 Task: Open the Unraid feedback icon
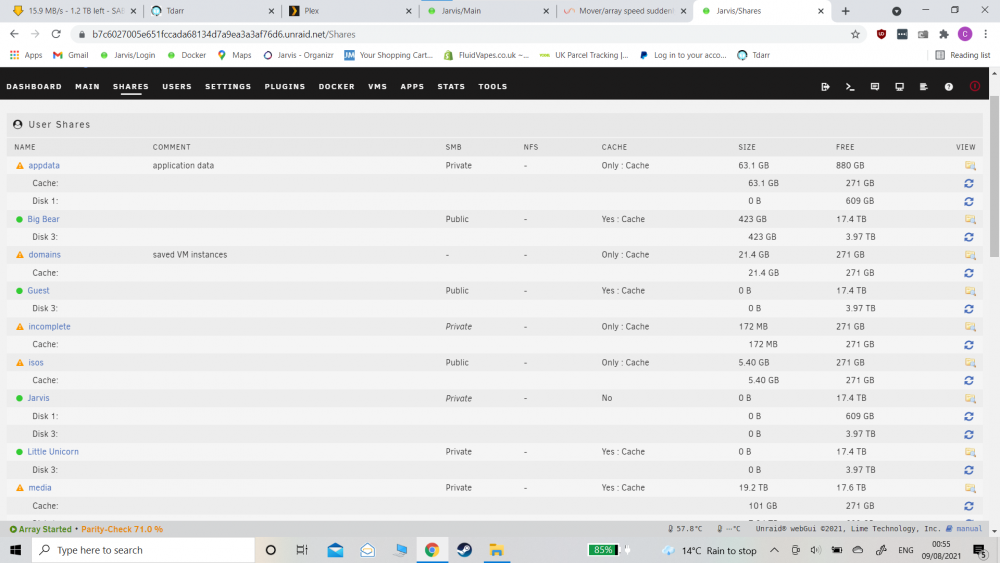875,87
